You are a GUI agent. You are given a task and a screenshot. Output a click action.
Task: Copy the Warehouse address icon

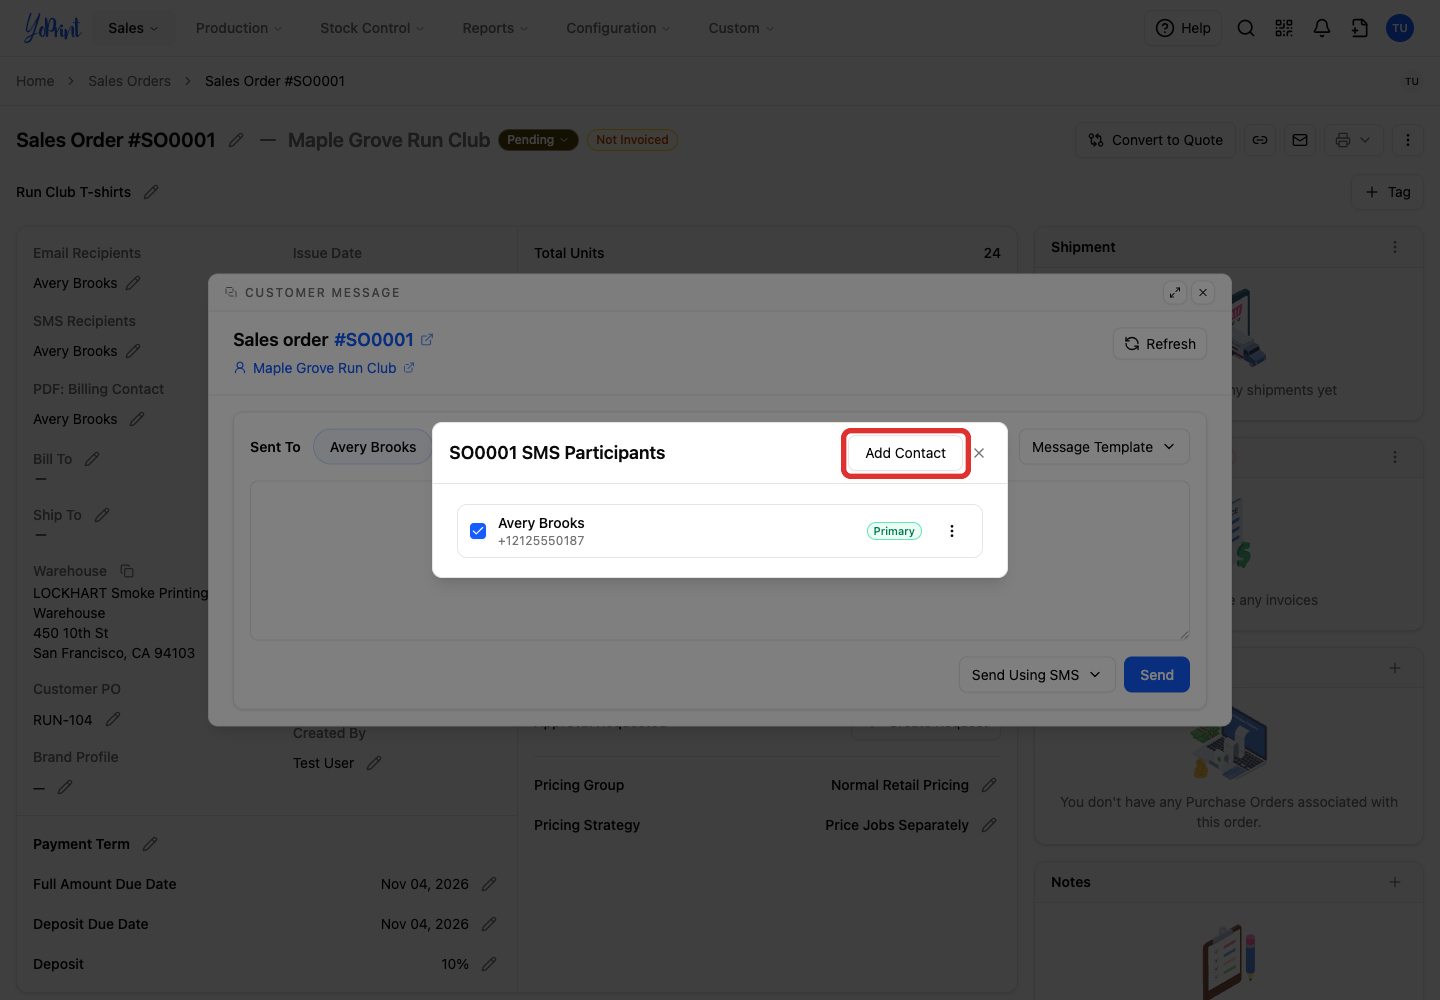[x=127, y=571]
